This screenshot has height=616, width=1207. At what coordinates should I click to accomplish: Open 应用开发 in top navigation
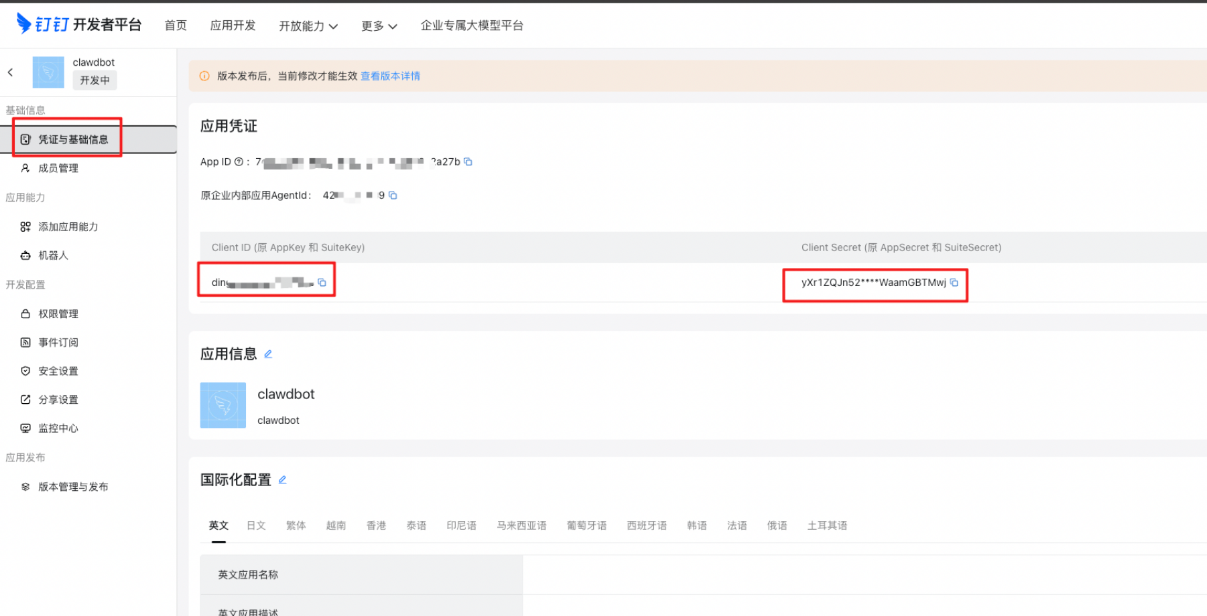point(233,26)
